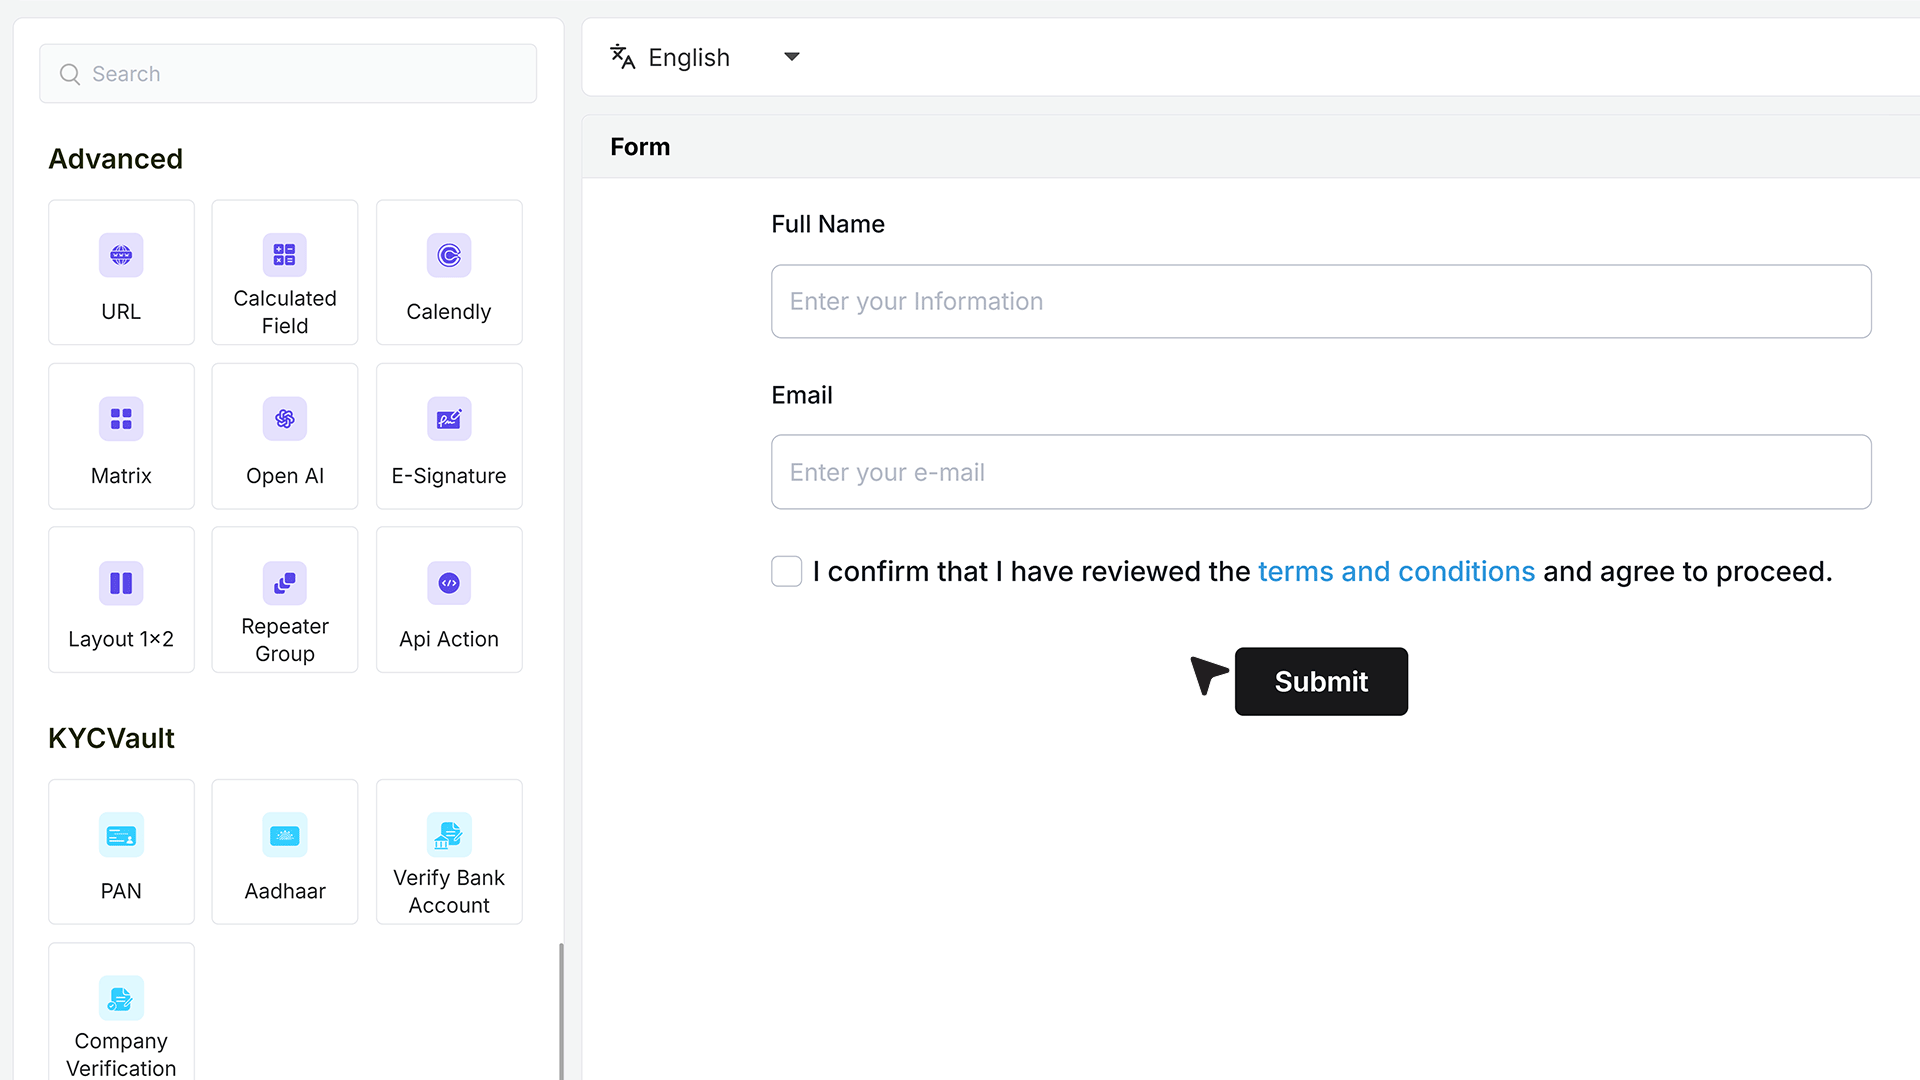Image resolution: width=1920 pixels, height=1080 pixels.
Task: Add a Calculated Field element
Action: [285, 272]
